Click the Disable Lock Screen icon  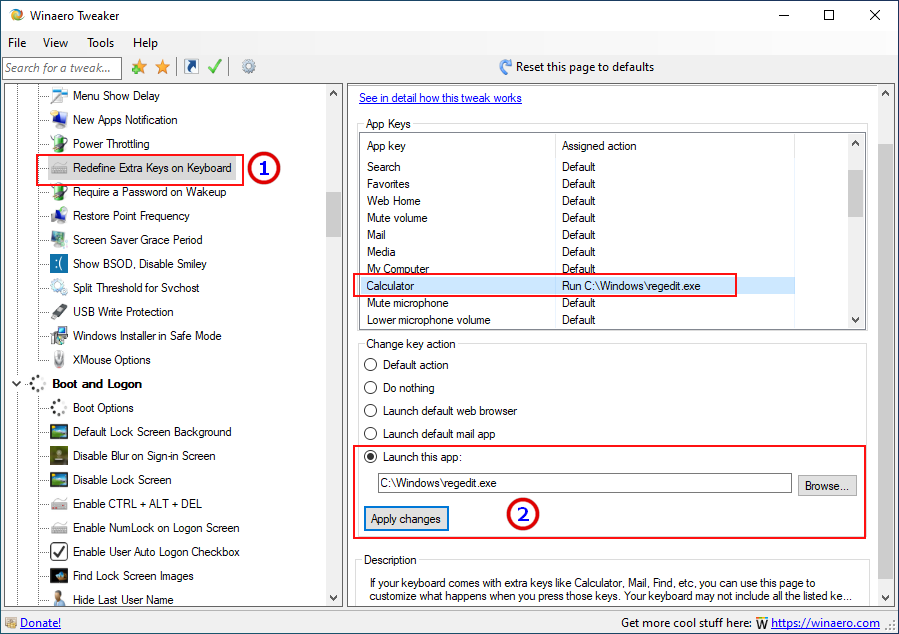click(58, 480)
